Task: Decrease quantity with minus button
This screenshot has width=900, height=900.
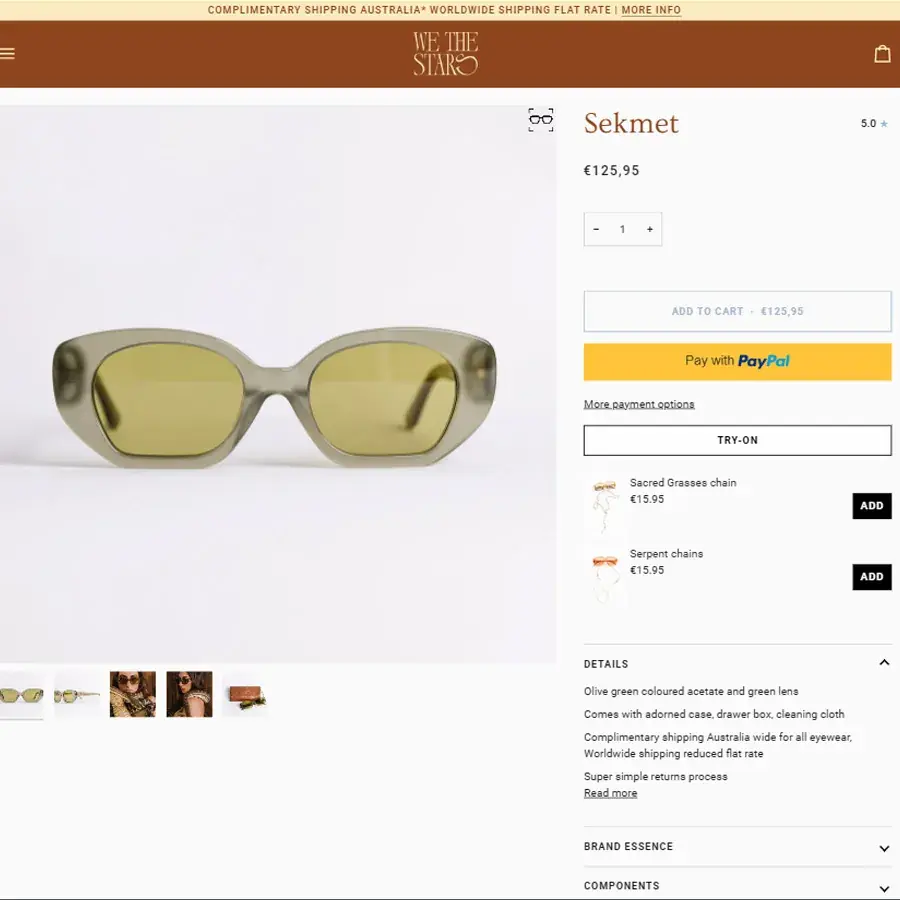Action: coord(596,229)
